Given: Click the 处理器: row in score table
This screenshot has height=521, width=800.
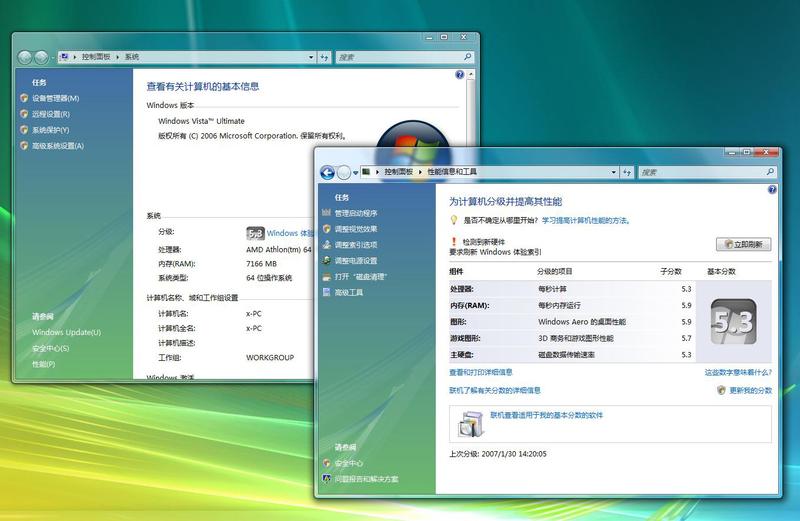Looking at the screenshot, I should point(571,289).
